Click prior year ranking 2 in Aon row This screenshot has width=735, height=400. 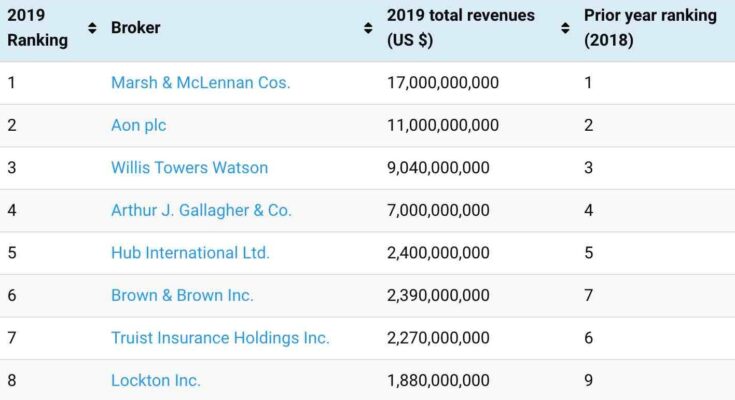[x=589, y=125]
